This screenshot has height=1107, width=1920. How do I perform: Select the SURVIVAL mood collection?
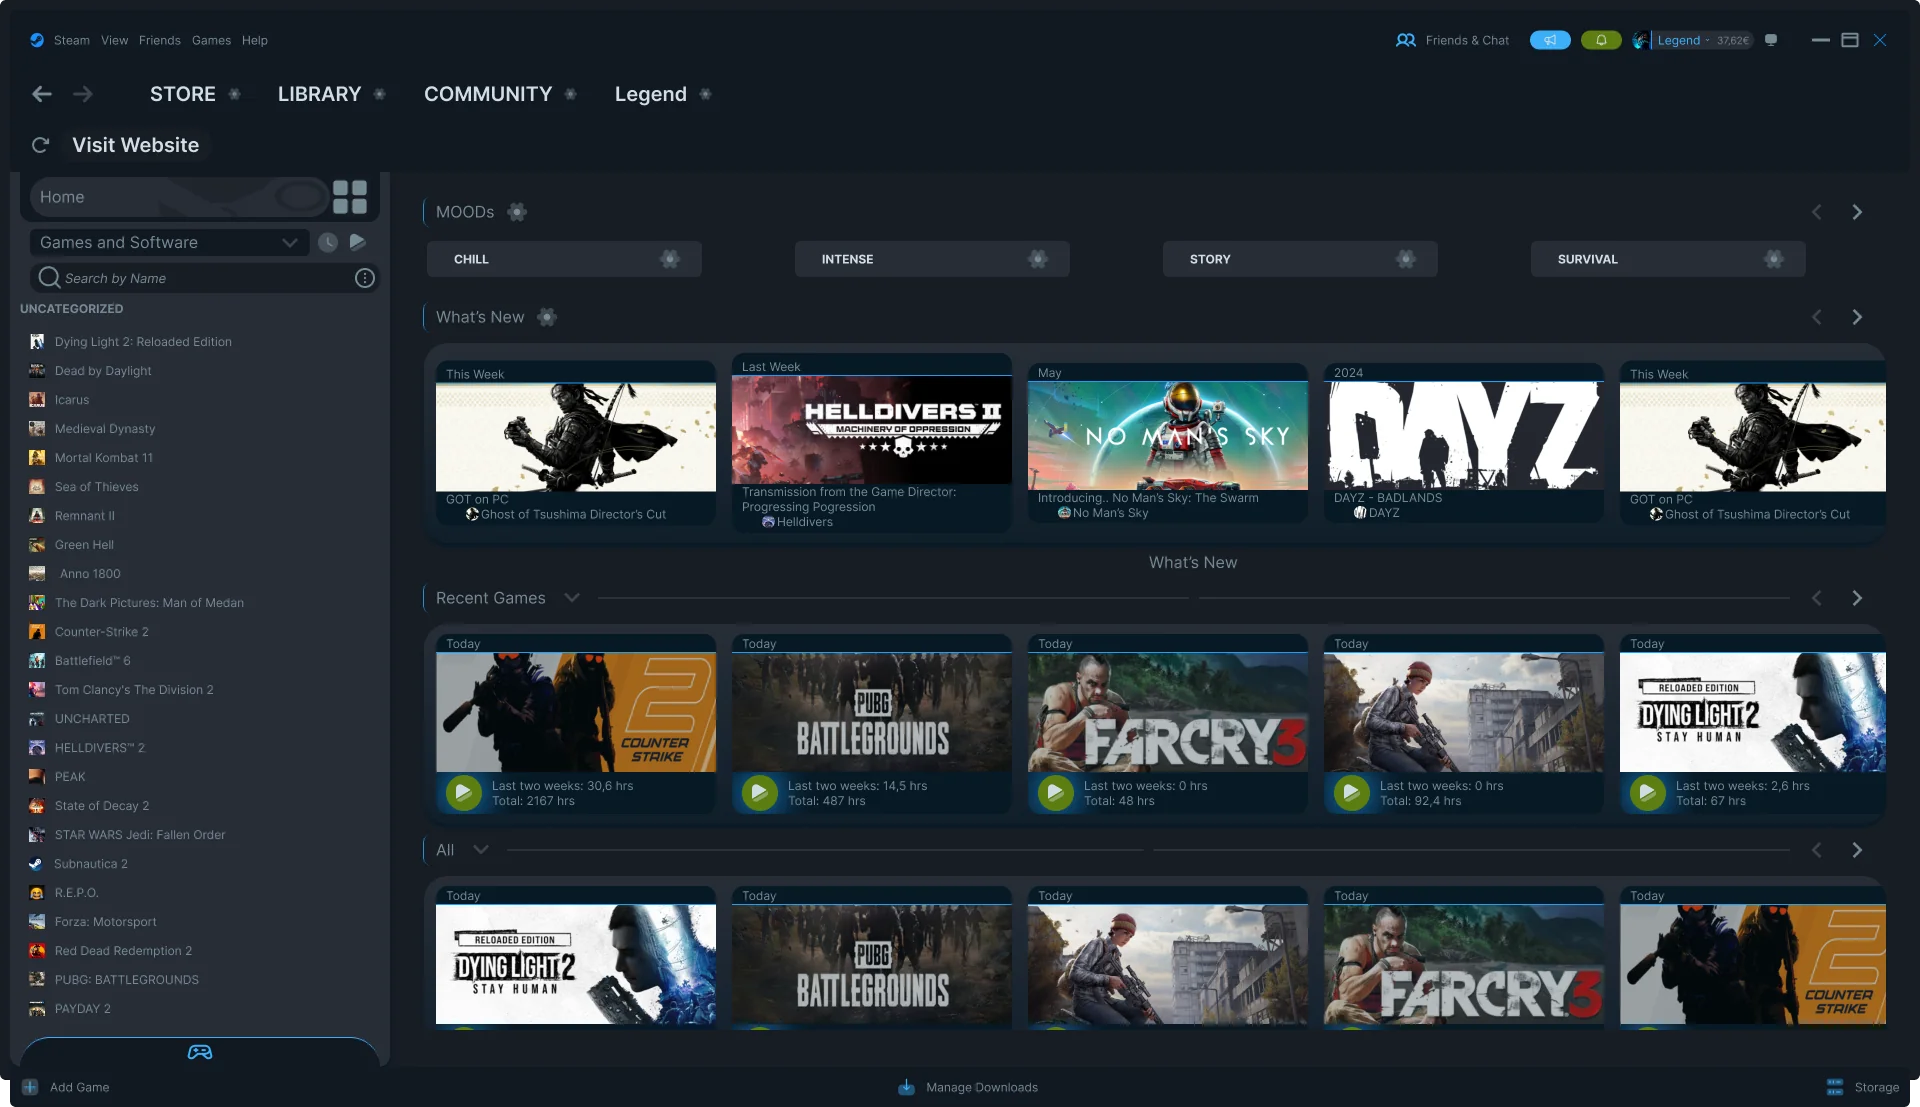1668,259
